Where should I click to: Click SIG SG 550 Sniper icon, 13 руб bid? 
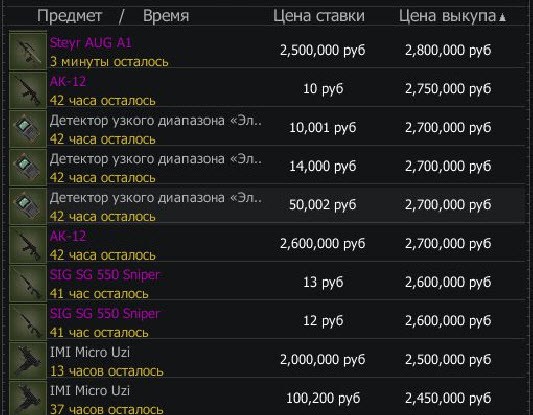coord(28,283)
